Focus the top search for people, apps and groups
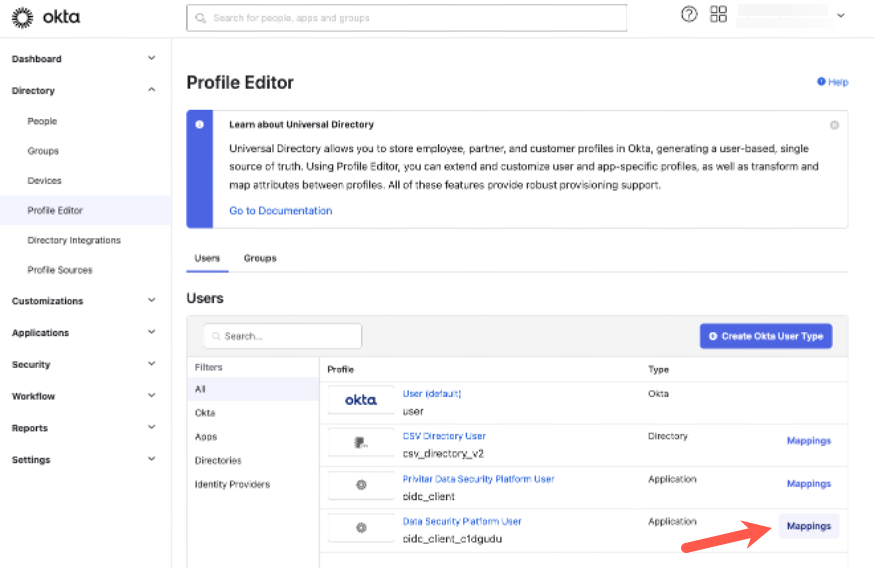 [406, 18]
